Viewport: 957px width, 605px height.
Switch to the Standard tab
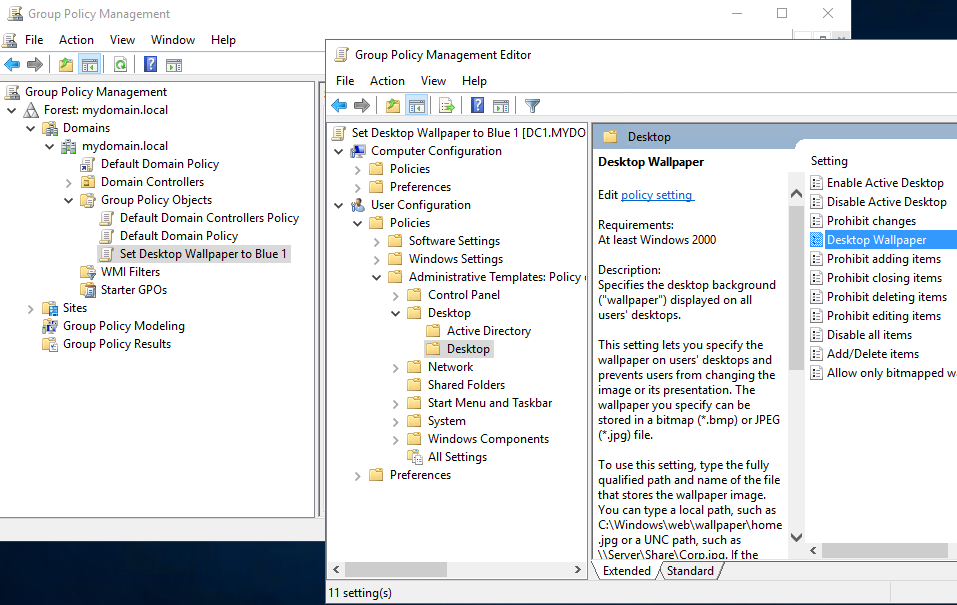690,571
